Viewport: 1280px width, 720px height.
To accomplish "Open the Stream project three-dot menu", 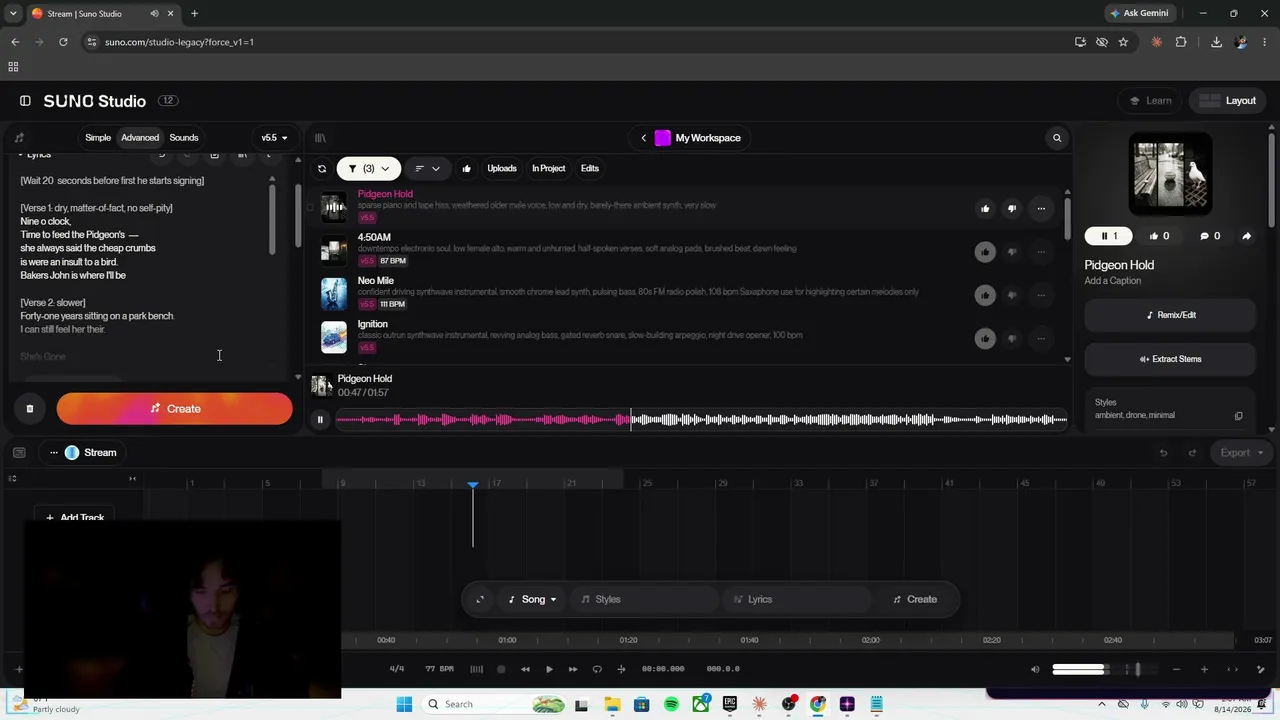I will pos(54,453).
